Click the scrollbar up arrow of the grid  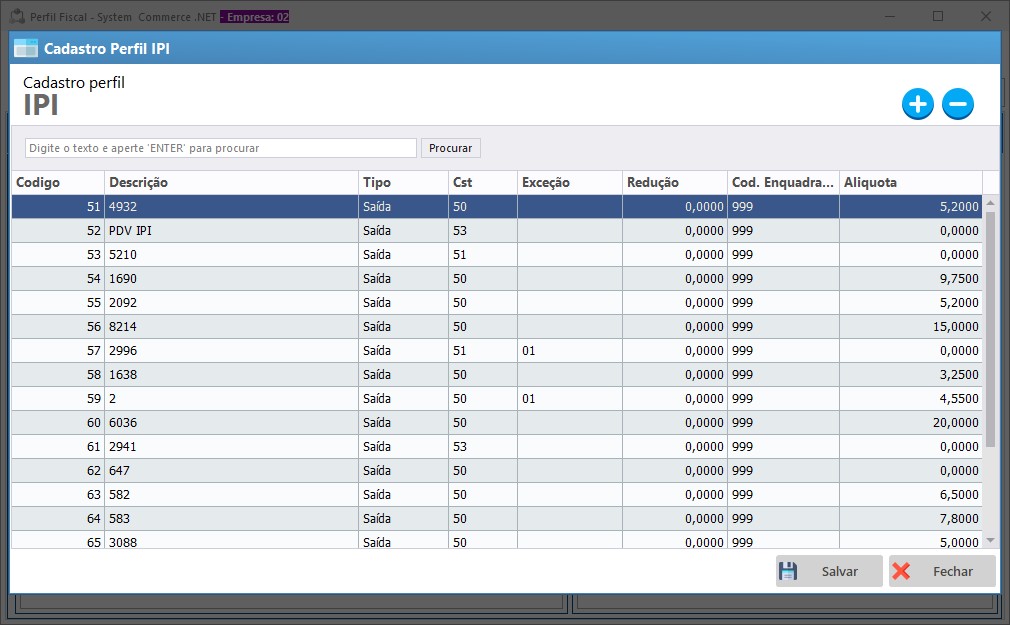click(x=990, y=203)
